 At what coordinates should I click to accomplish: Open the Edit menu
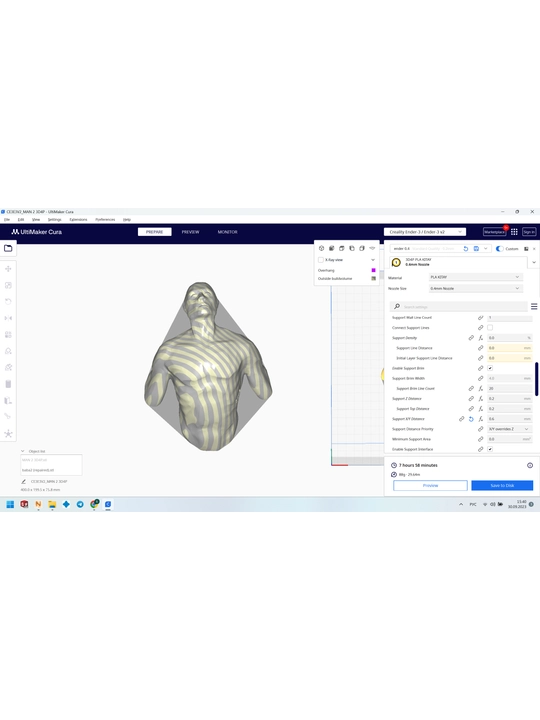pos(21,219)
